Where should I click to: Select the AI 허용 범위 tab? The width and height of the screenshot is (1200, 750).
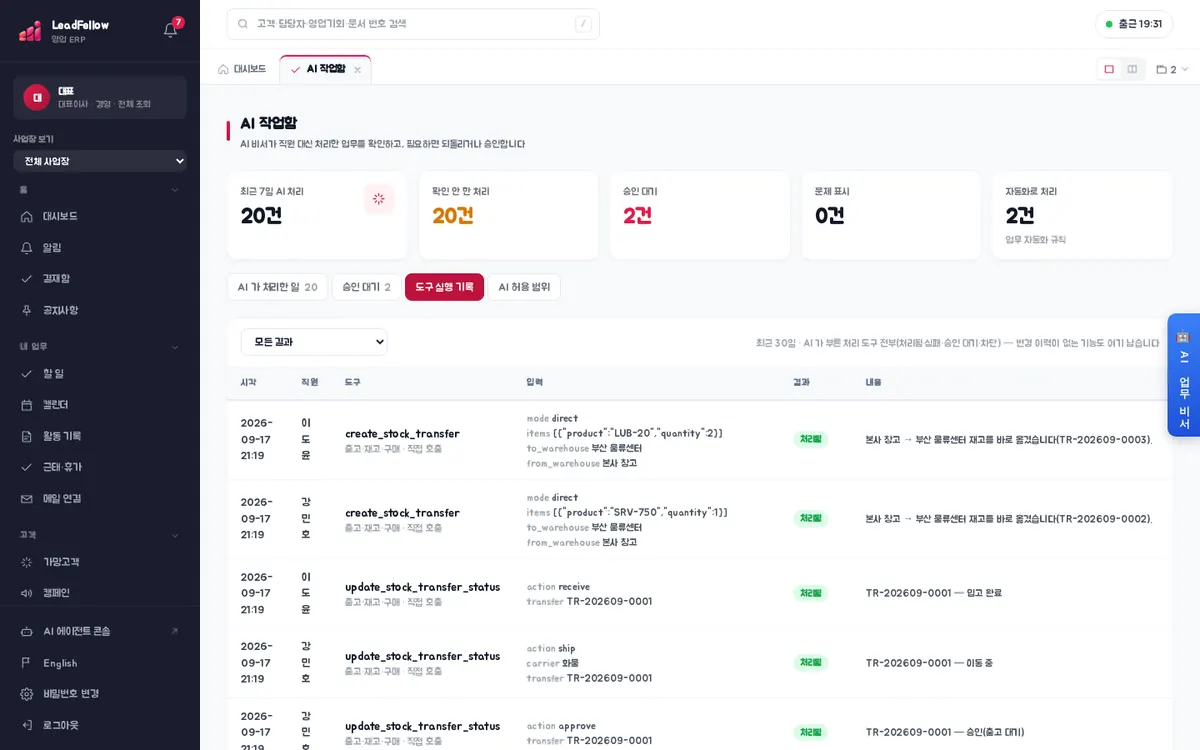[524, 287]
